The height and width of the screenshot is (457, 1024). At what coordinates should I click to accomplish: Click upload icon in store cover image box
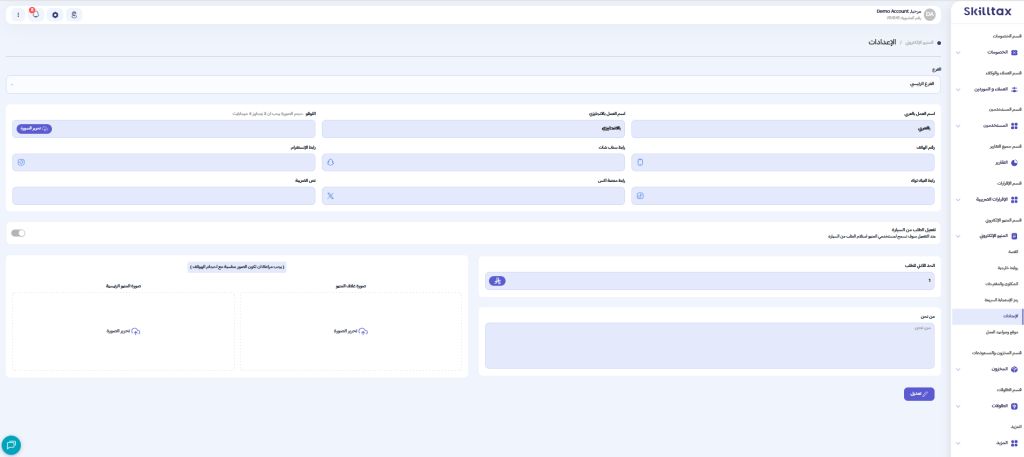pyautogui.click(x=363, y=331)
